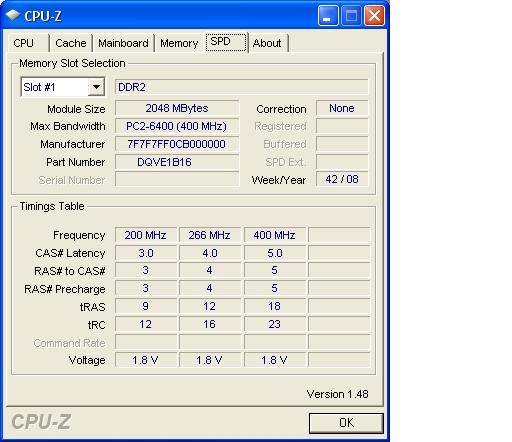512x442 pixels.
Task: Click the RAS# Precharge label
Action: (65, 289)
